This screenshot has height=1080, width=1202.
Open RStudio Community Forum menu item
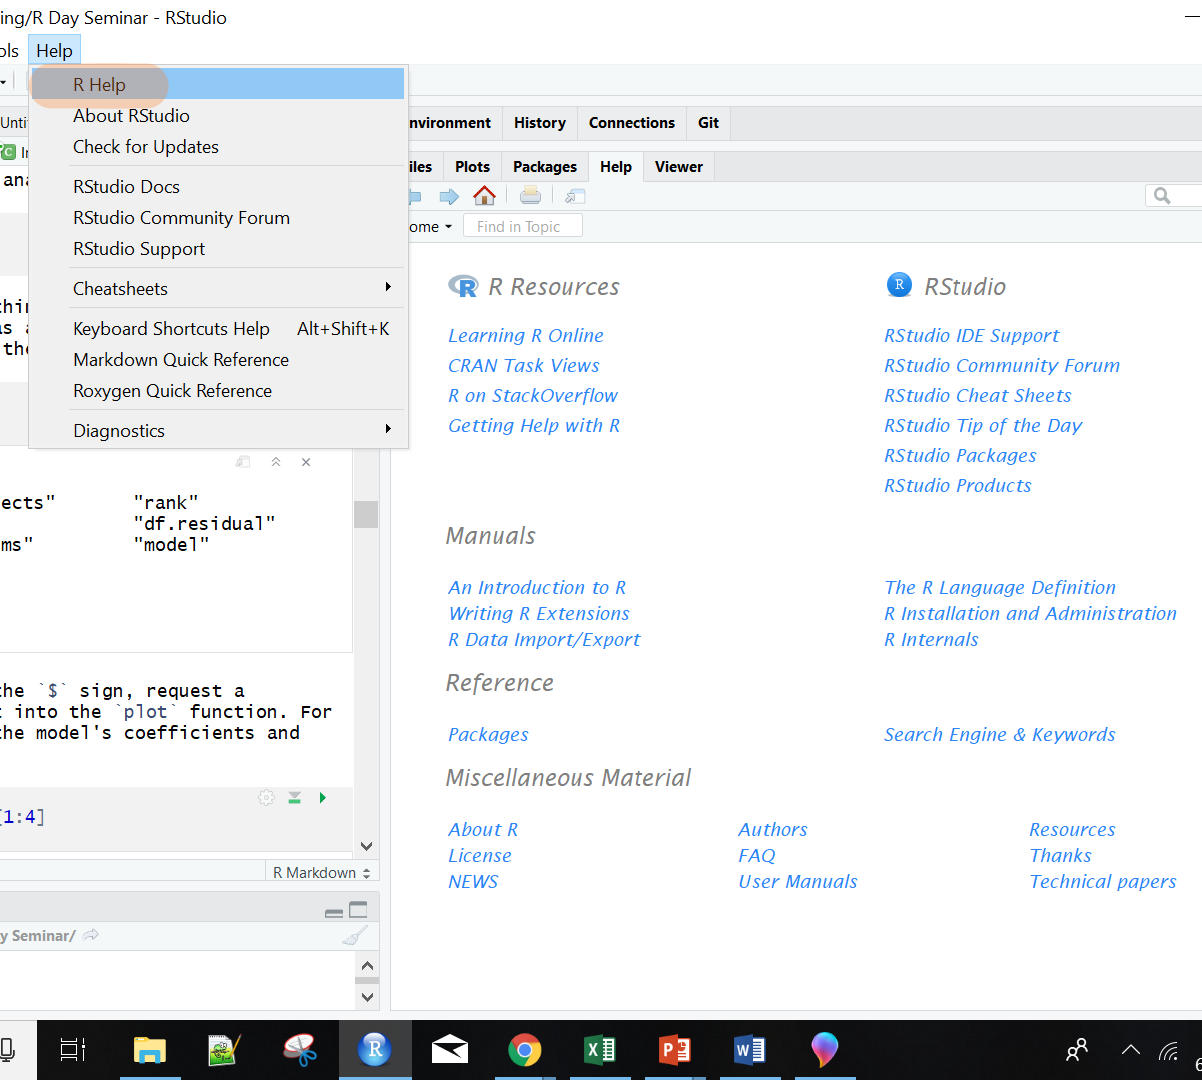(x=218, y=217)
